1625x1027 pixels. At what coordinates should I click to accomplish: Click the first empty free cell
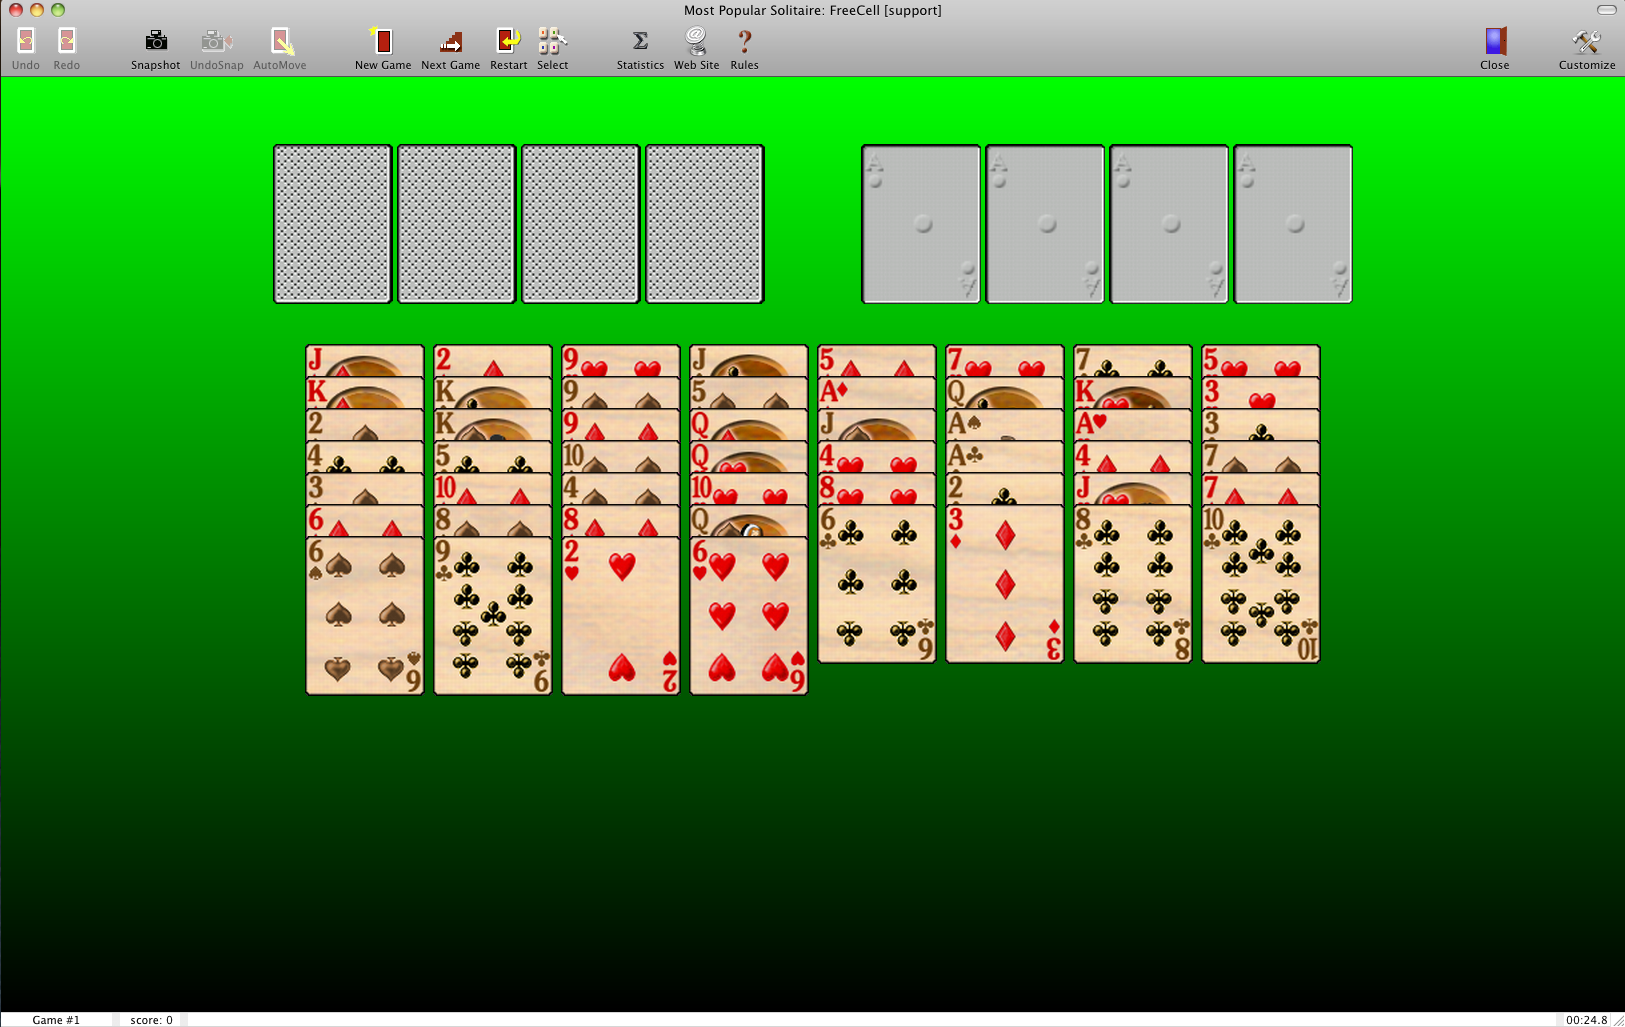[x=333, y=224]
